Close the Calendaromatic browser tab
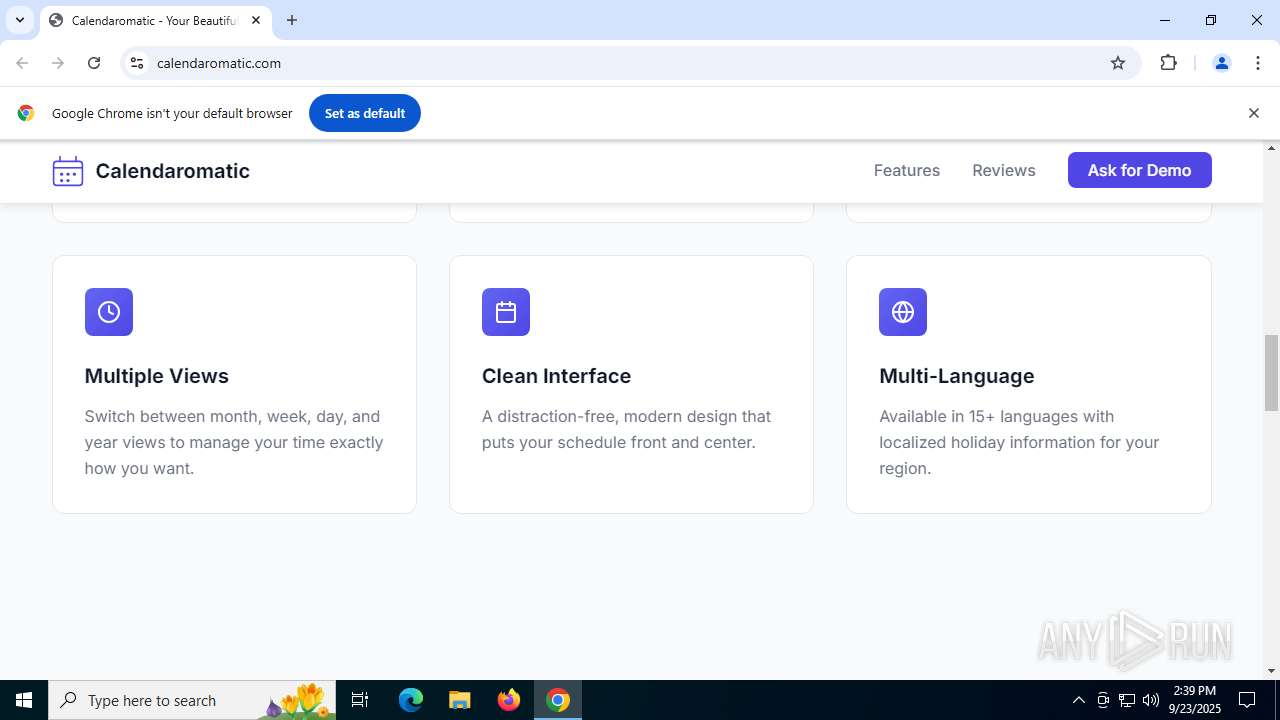Image resolution: width=1280 pixels, height=720 pixels. tap(256, 20)
